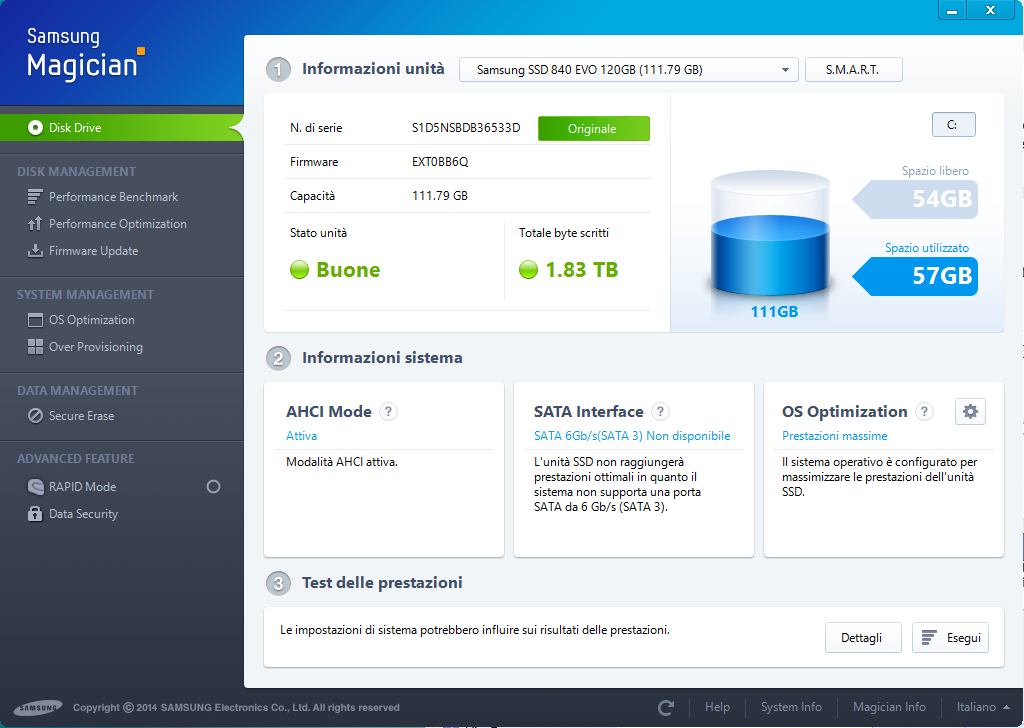Minimize the Magician window
1024x728 pixels.
click(952, 10)
